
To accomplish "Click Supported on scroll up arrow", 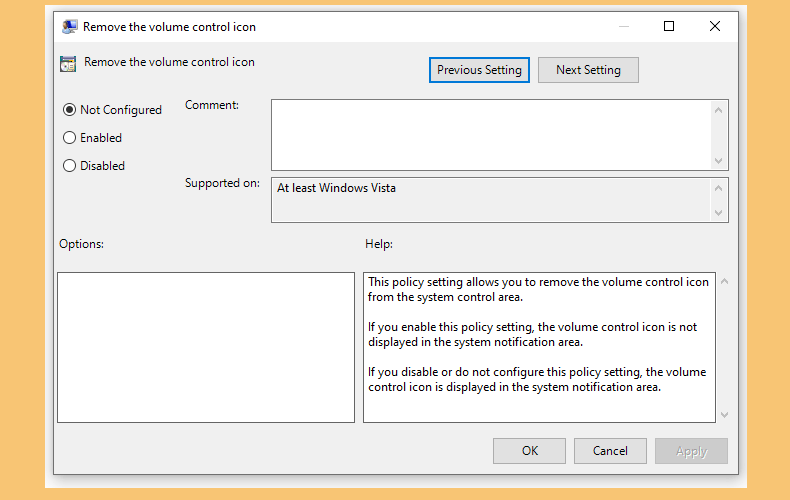I will [x=718, y=188].
